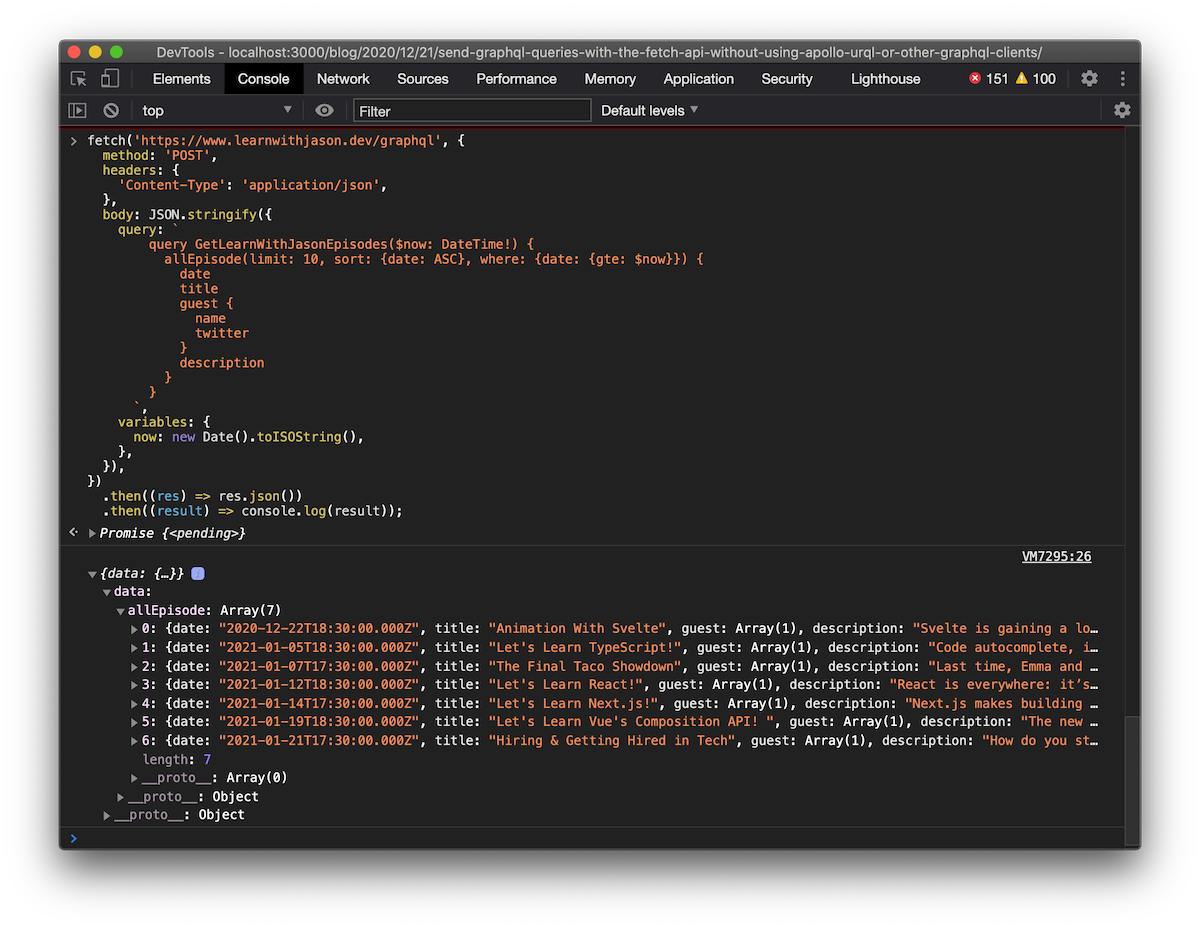Select the inspect element tool
Screen dimensions: 1200x928
pyautogui.click(x=76, y=78)
